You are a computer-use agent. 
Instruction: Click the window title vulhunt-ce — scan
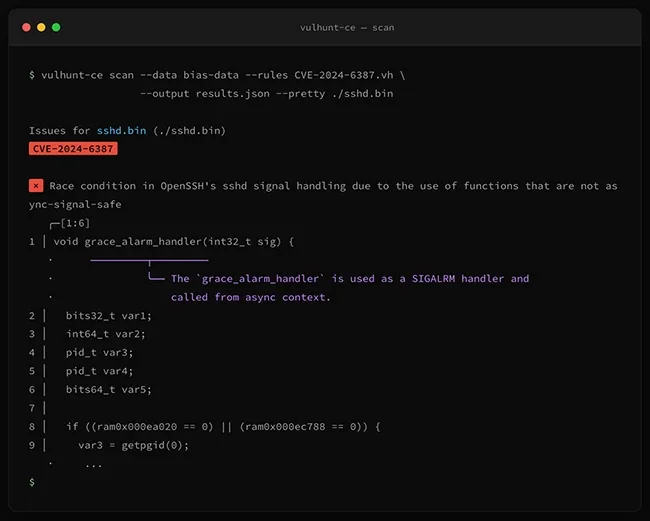[346, 27]
